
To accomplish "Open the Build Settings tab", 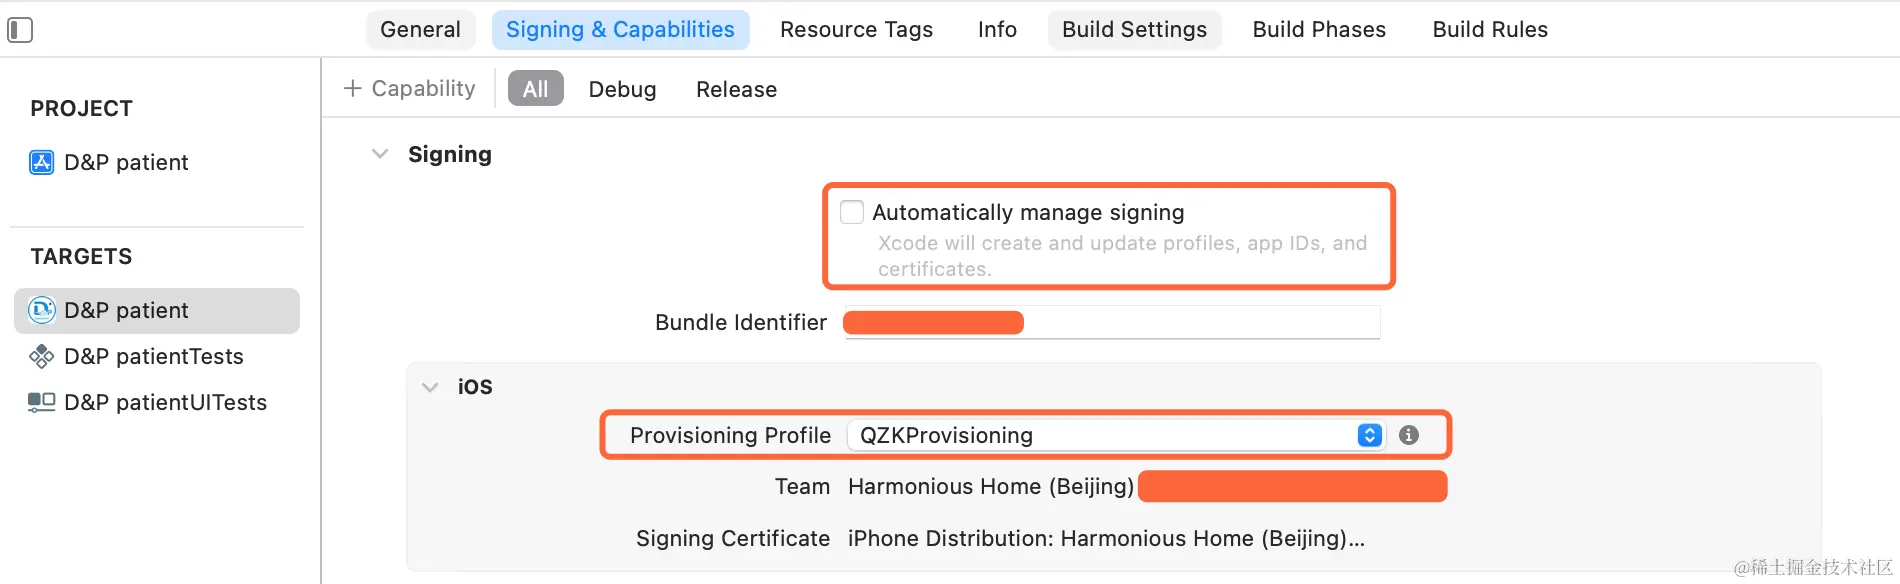I will coord(1134,30).
